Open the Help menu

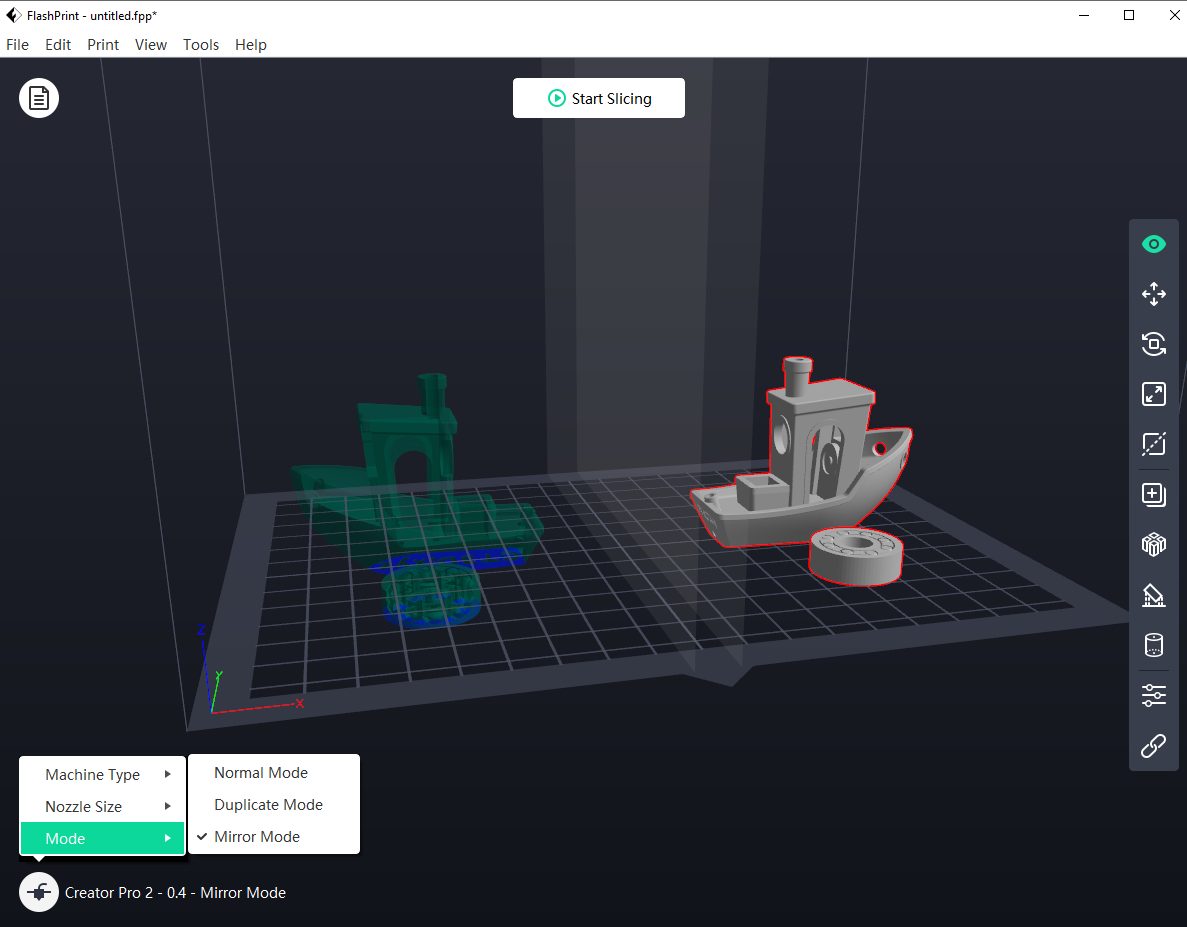pos(251,45)
